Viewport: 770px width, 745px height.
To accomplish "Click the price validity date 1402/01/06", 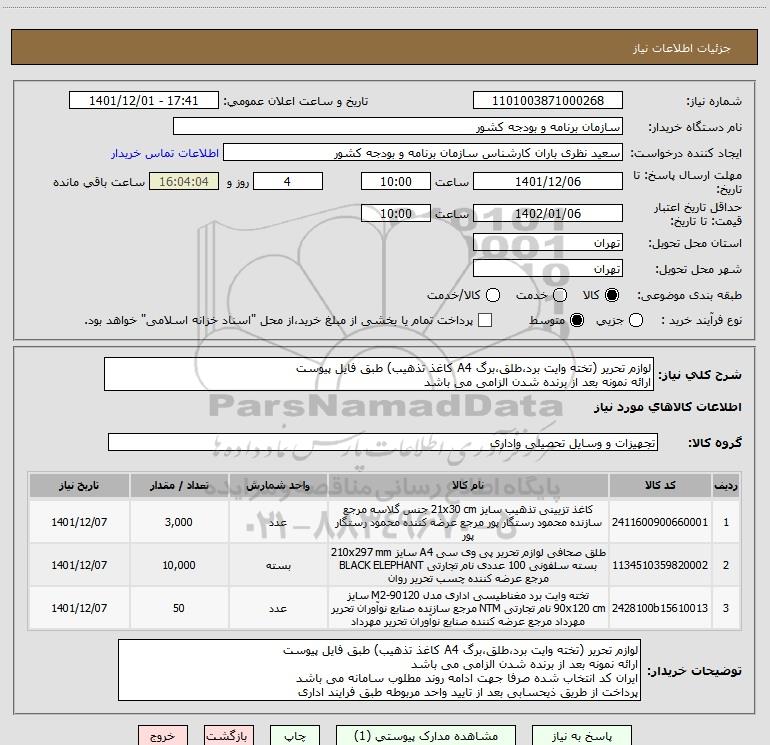I will click(548, 213).
